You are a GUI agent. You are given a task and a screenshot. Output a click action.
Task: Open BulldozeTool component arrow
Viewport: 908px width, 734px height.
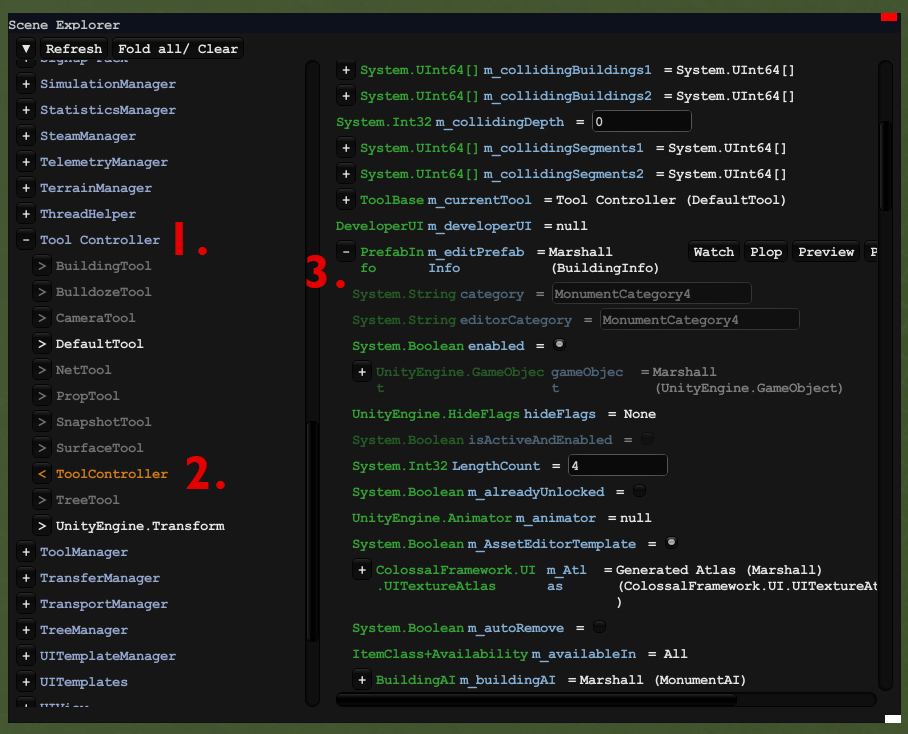pyautogui.click(x=42, y=292)
